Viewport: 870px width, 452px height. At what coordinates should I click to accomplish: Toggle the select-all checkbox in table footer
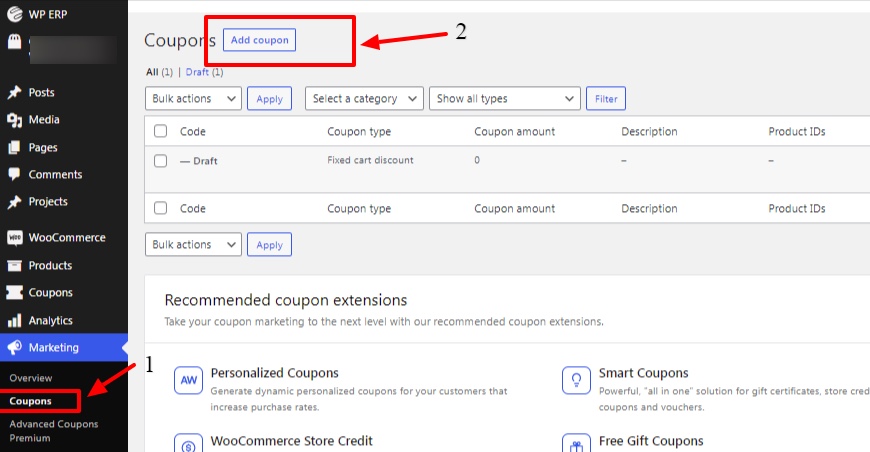pos(161,208)
